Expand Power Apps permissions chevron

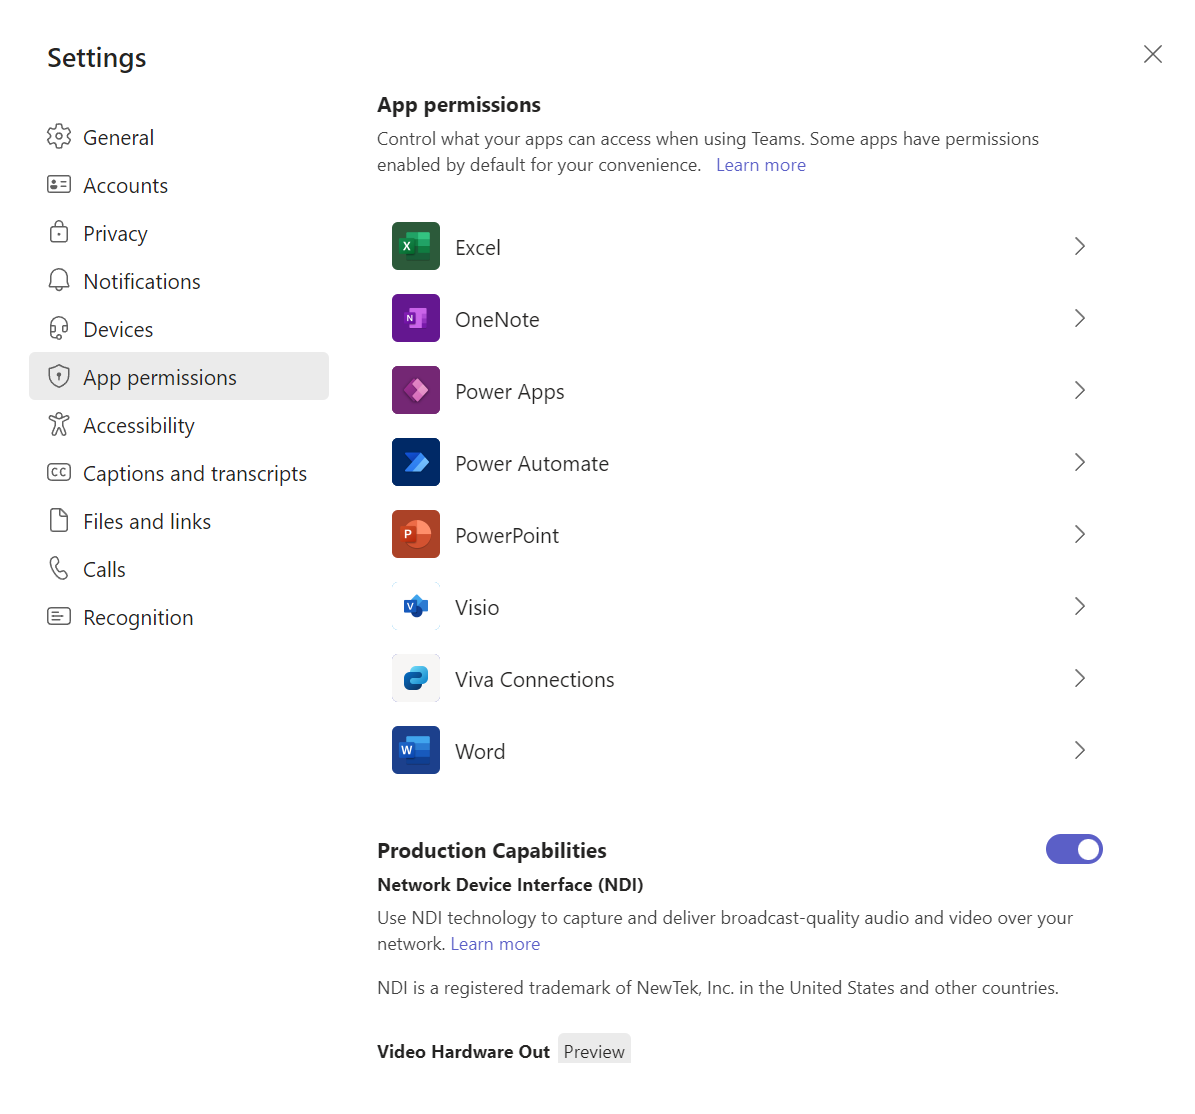tap(1079, 390)
